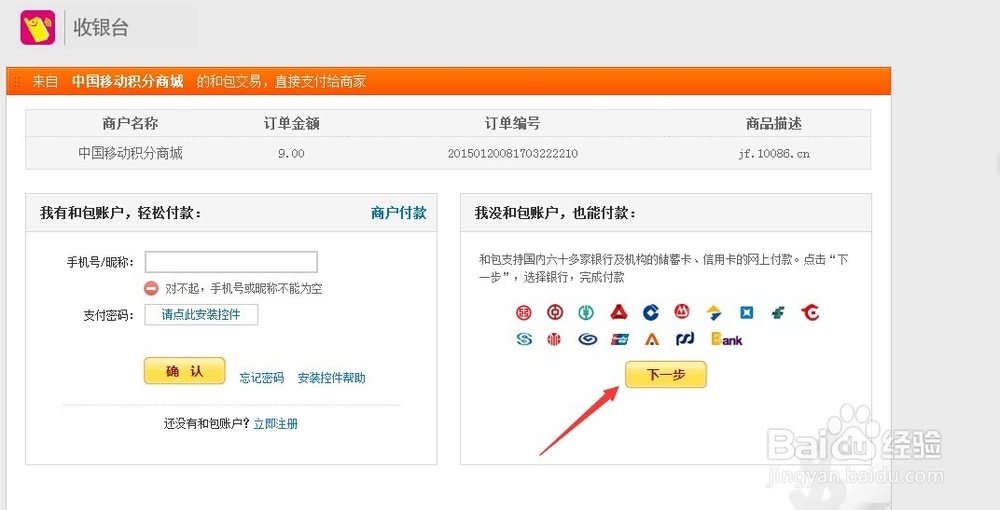
Task: Click the 订单编号 column header
Action: coord(512,124)
